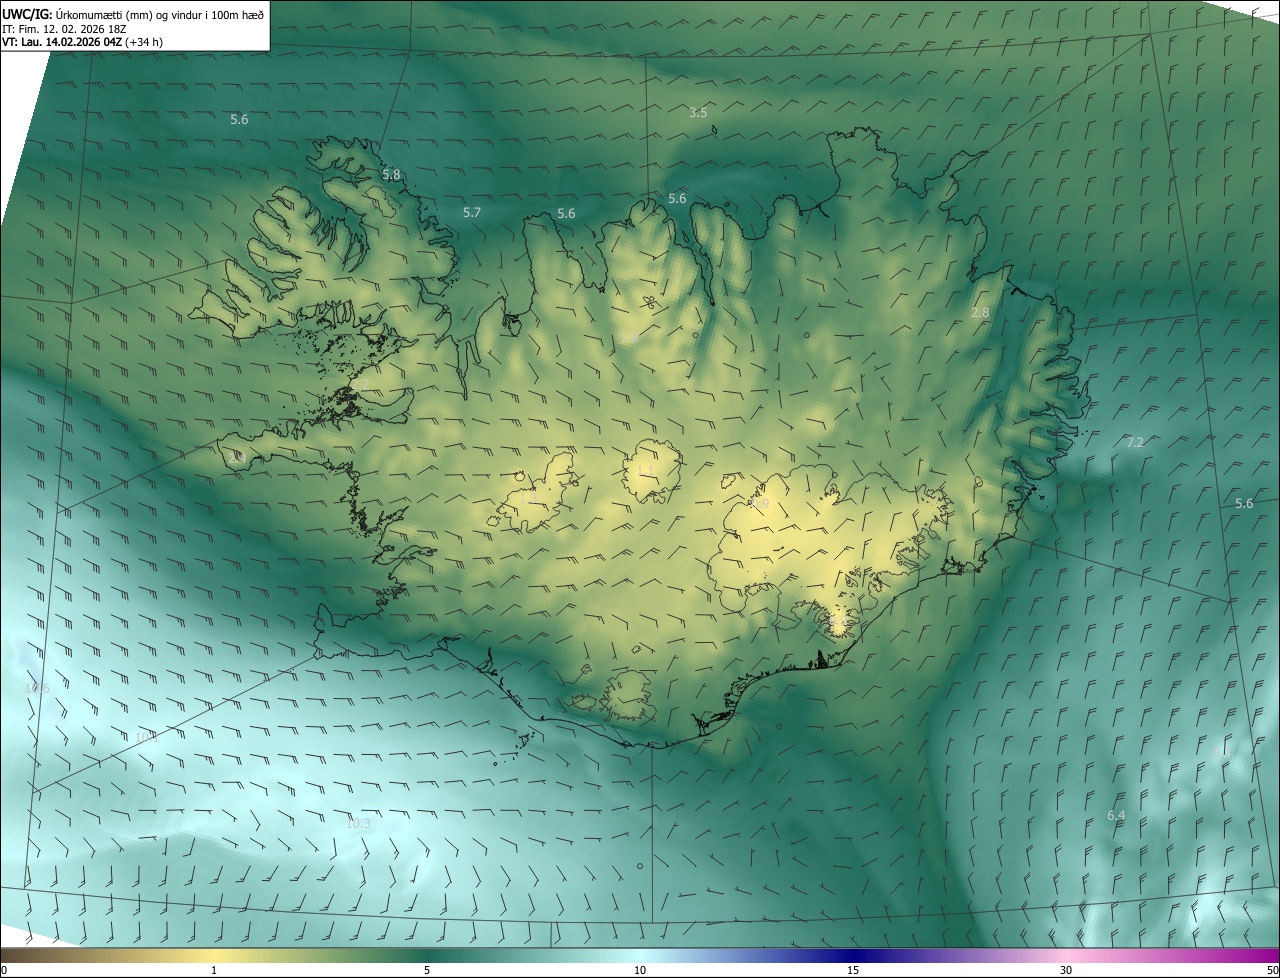Image resolution: width=1280 pixels, height=978 pixels.
Task: Click the 10.3 value label south of Iceland
Action: (x=358, y=824)
